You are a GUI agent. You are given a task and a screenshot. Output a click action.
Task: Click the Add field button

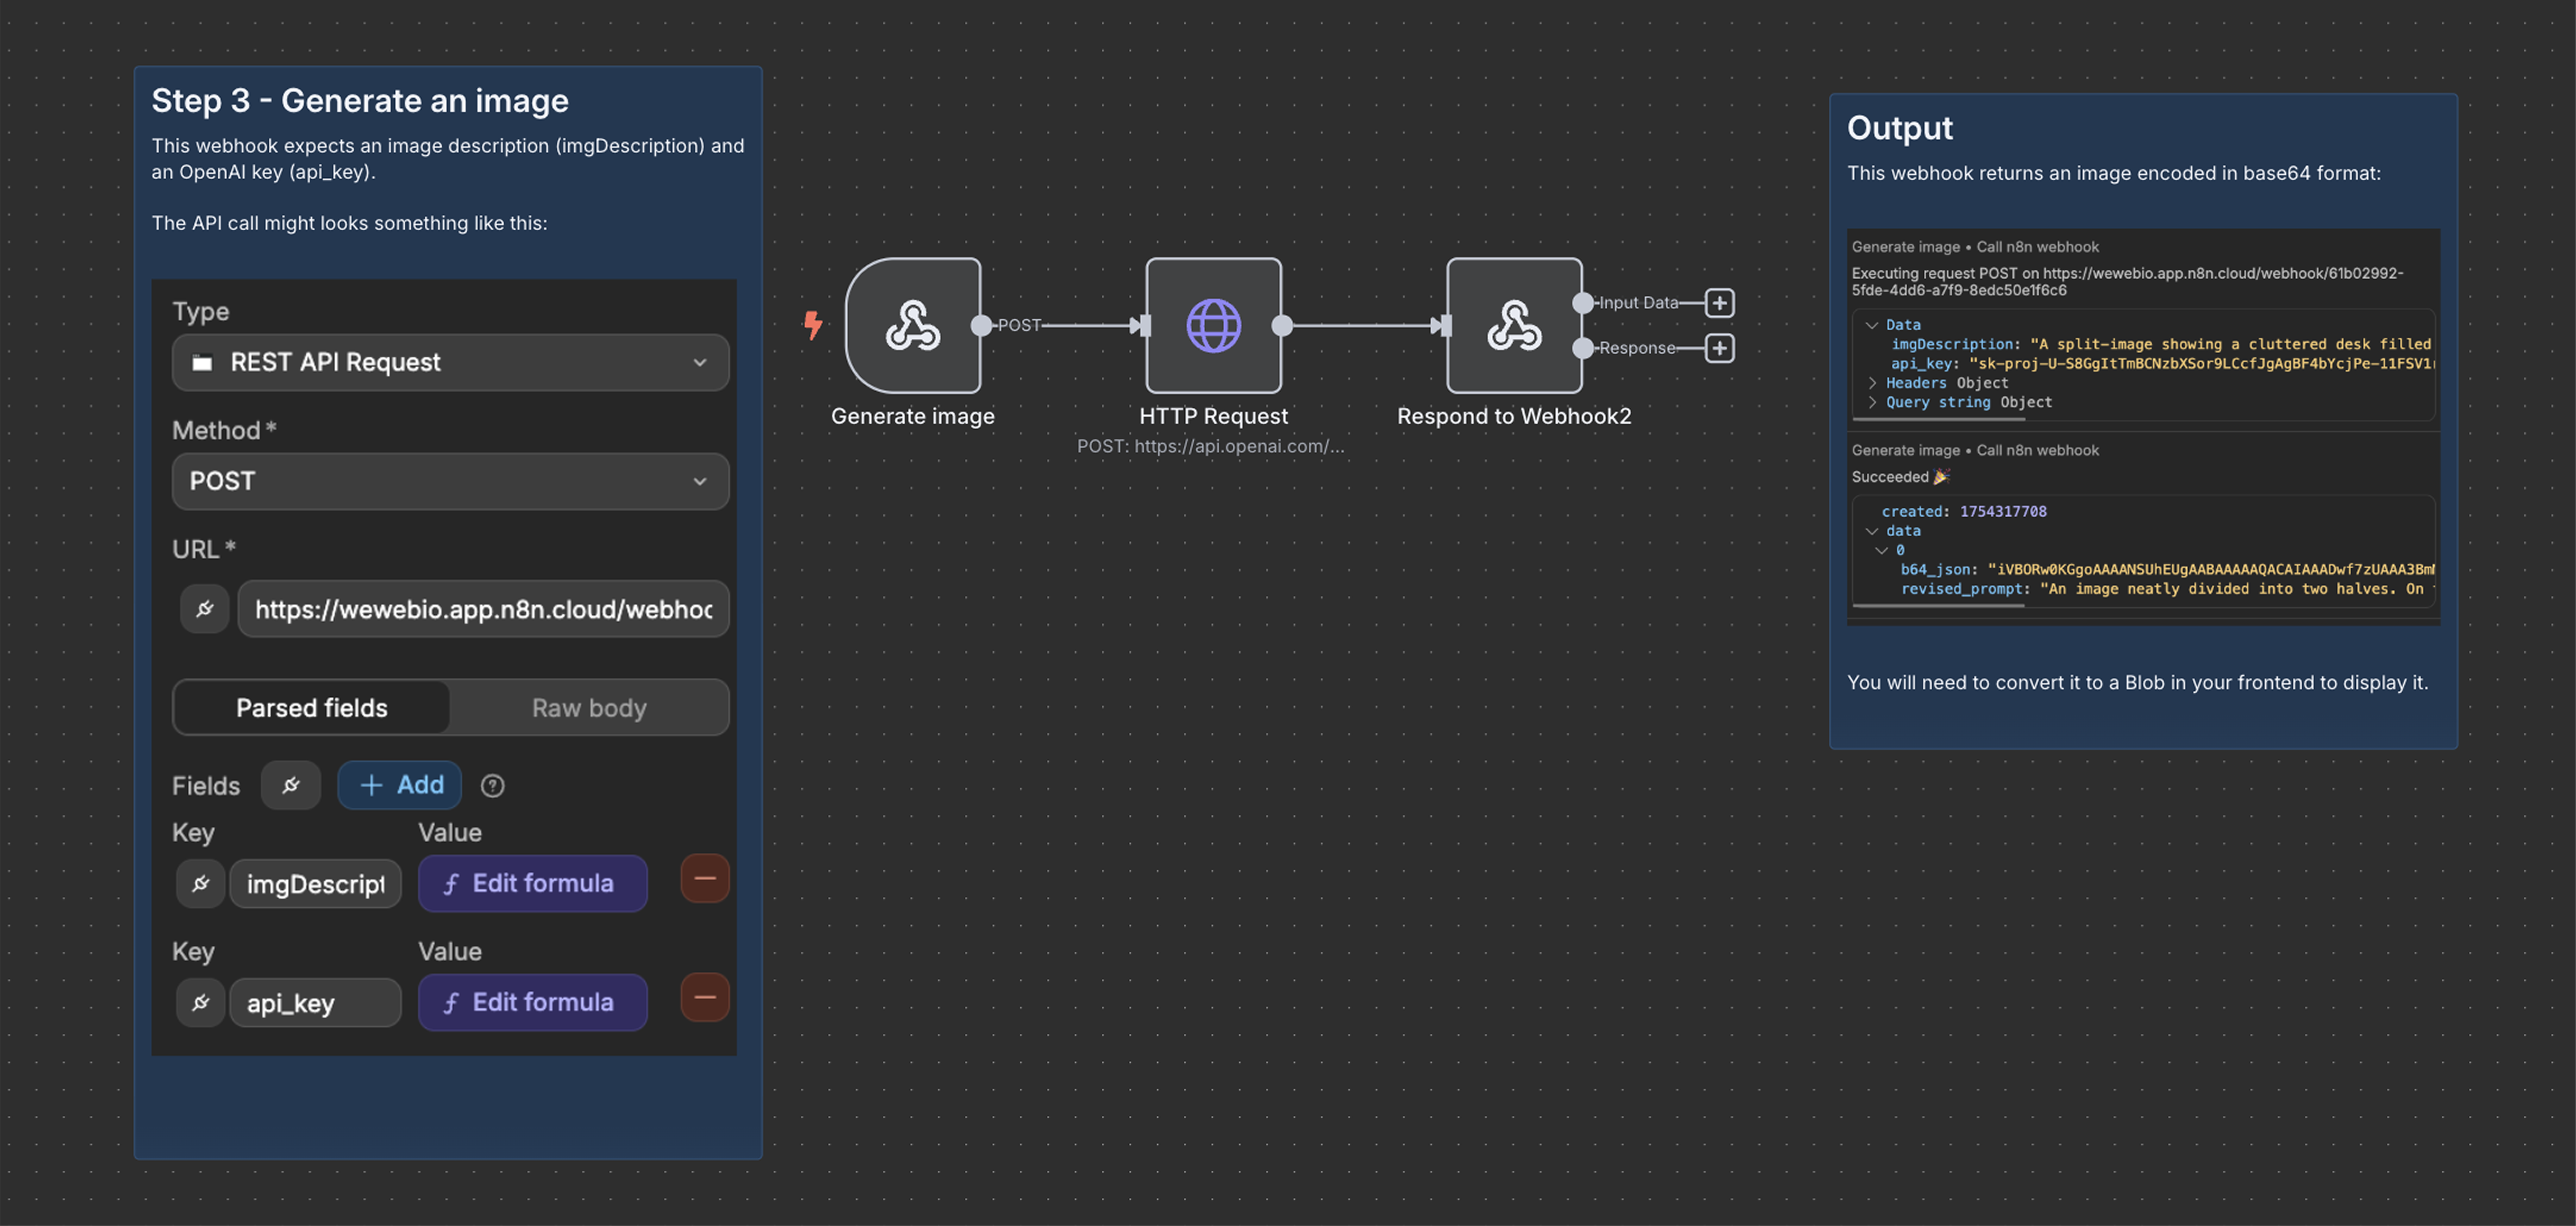pyautogui.click(x=400, y=785)
